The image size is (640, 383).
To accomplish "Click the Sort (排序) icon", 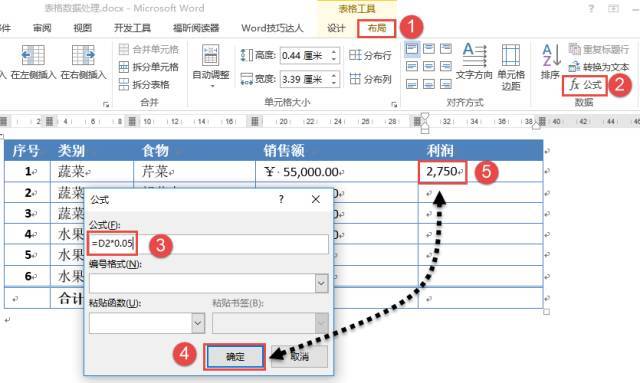I will point(551,55).
